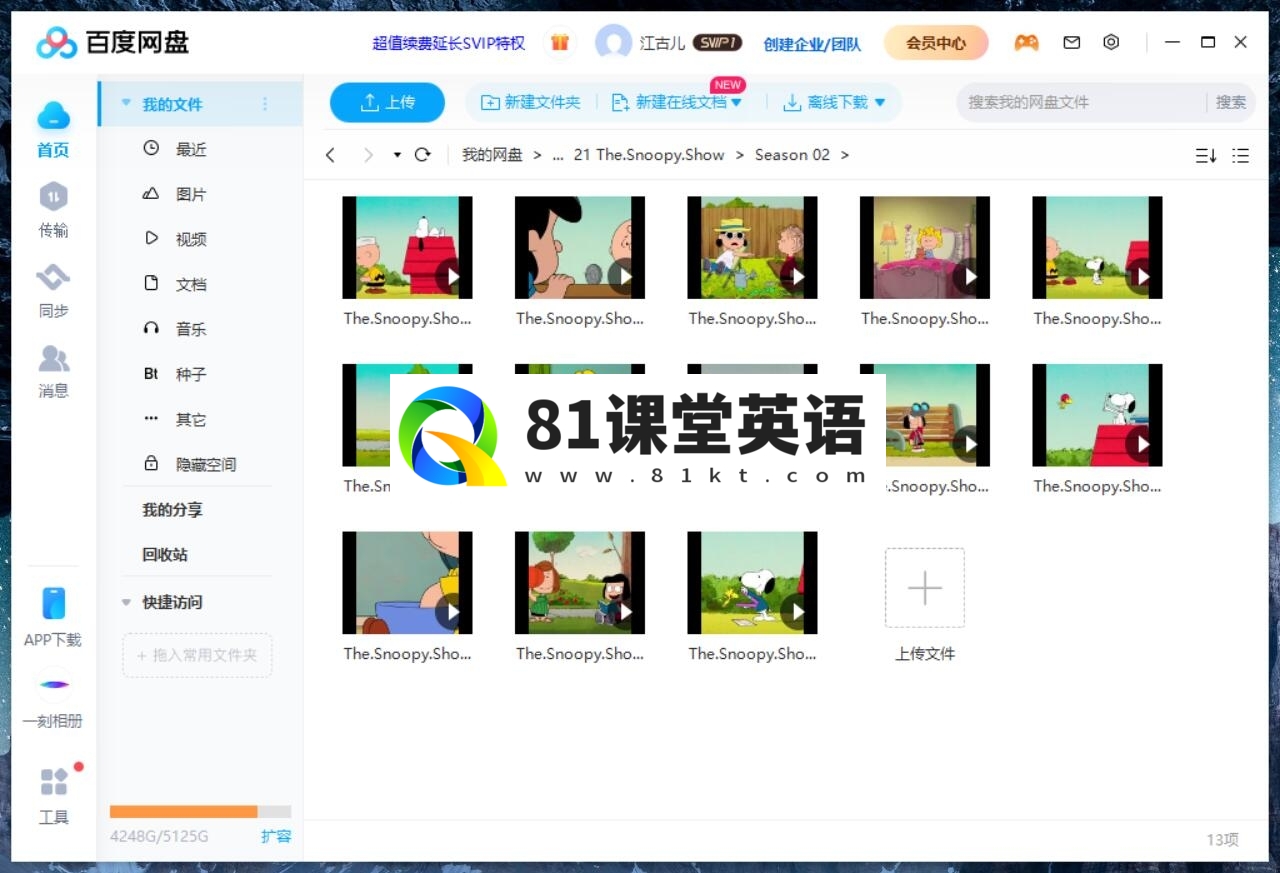
Task: Collapse the 我的文件 tree arrow
Action: [126, 103]
